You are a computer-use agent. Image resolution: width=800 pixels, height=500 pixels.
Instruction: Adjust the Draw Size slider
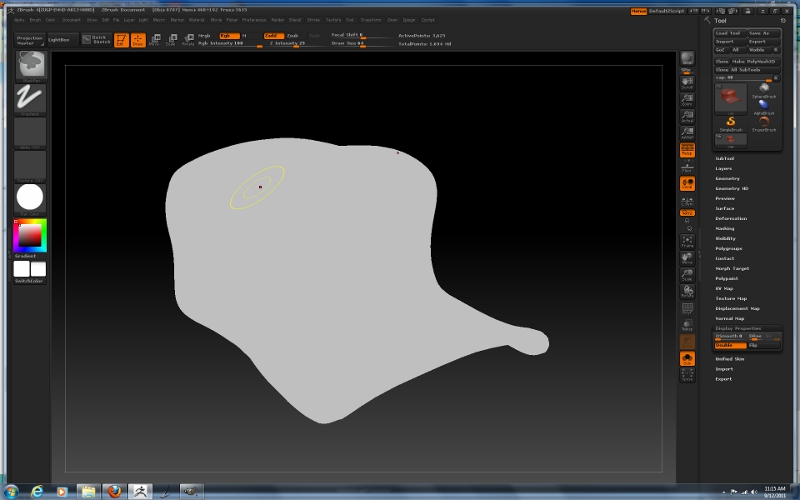(361, 44)
